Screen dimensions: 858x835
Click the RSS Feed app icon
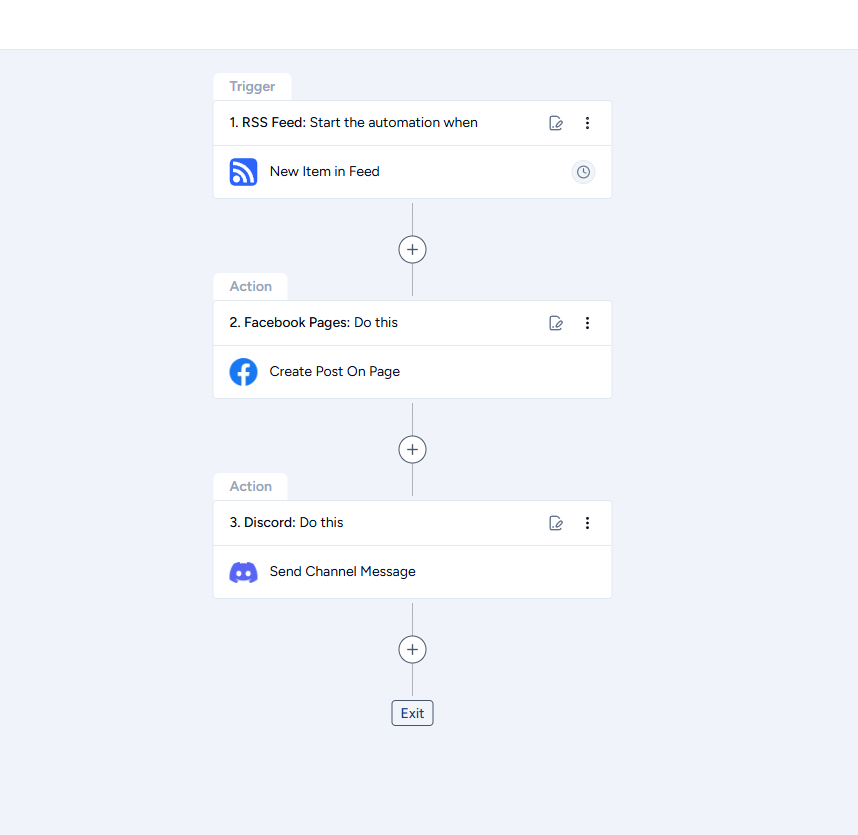pos(243,172)
